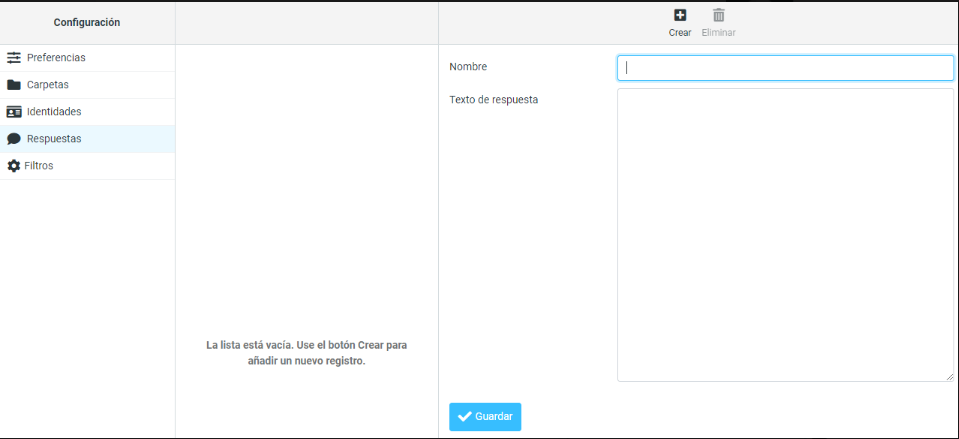Click inside the Texto de respuesta textarea
The image size is (959, 439).
(785, 235)
